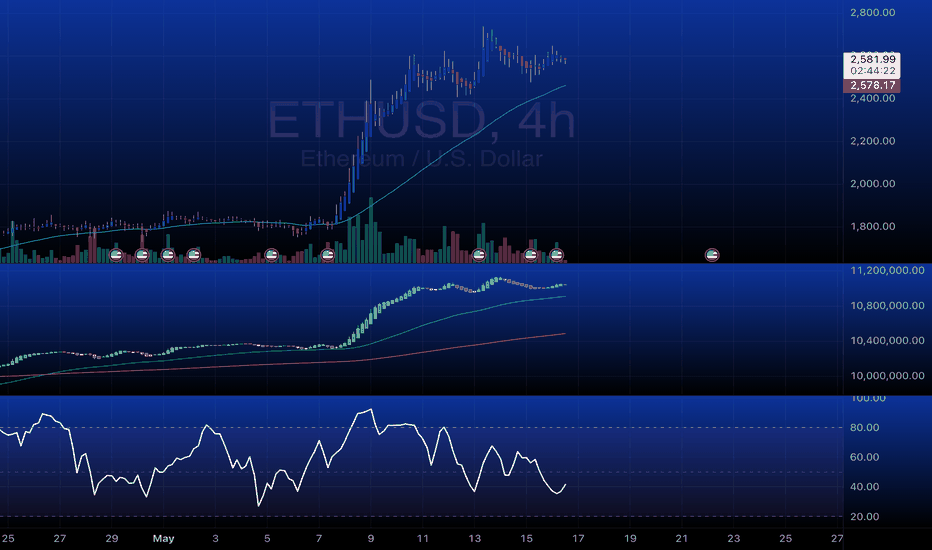Image resolution: width=932 pixels, height=550 pixels.
Task: Click the 10,000,000.00 axis label
Action: coord(887,376)
